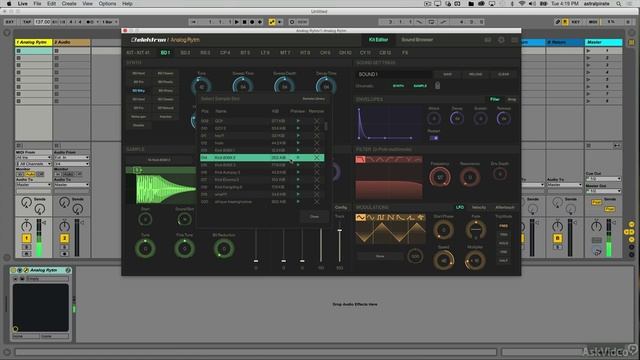640x360 pixels.
Task: Start playback with Ableton's transport Play button
Action: (x=236, y=22)
